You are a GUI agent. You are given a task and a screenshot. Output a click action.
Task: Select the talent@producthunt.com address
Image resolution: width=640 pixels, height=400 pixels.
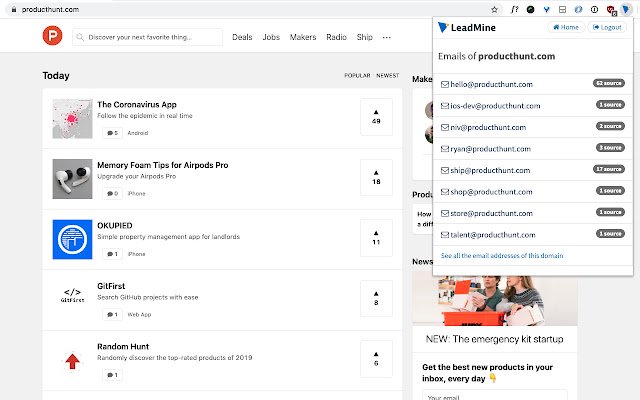pos(493,235)
